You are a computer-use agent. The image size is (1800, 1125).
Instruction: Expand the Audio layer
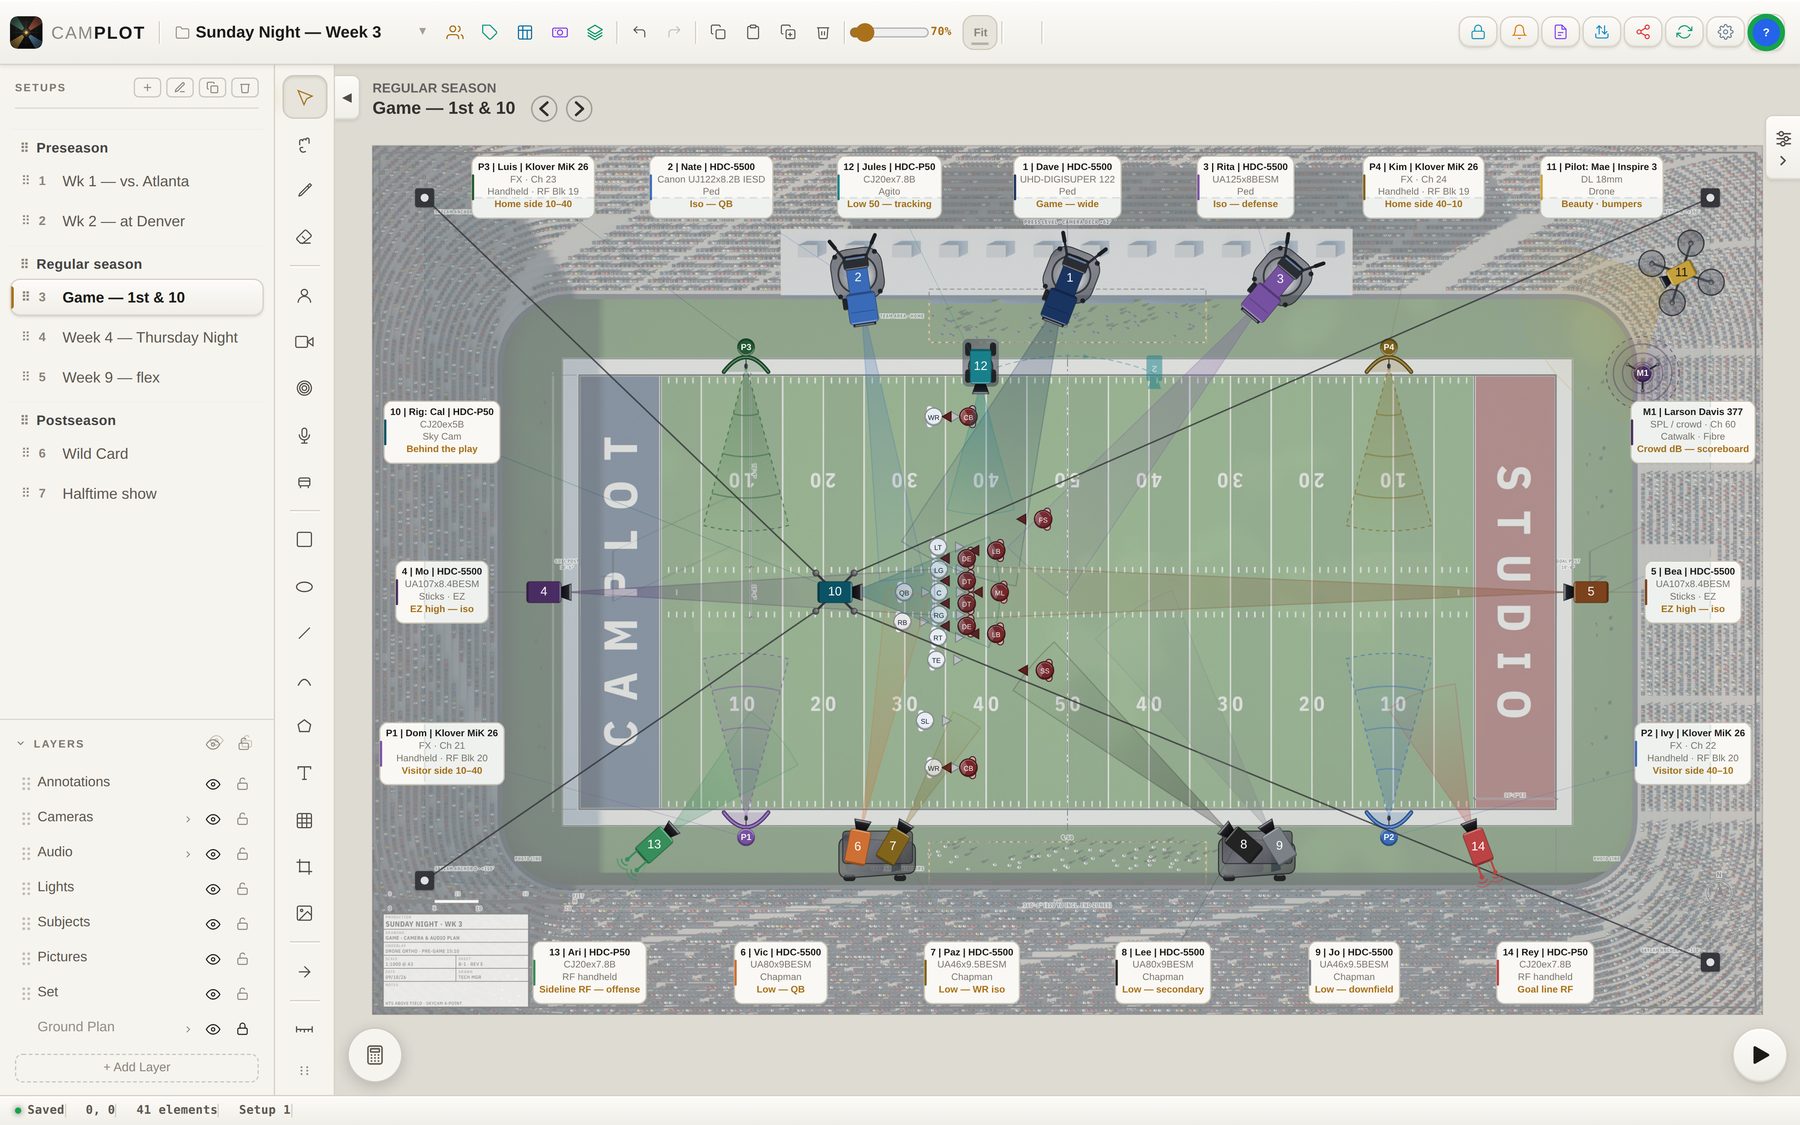(188, 854)
